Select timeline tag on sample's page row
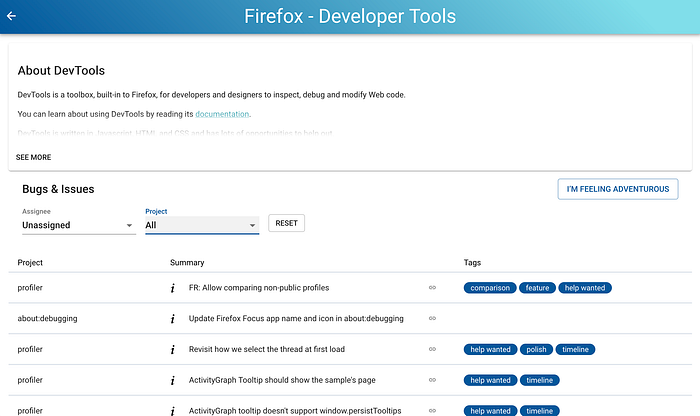This screenshot has width=700, height=416. 539,380
